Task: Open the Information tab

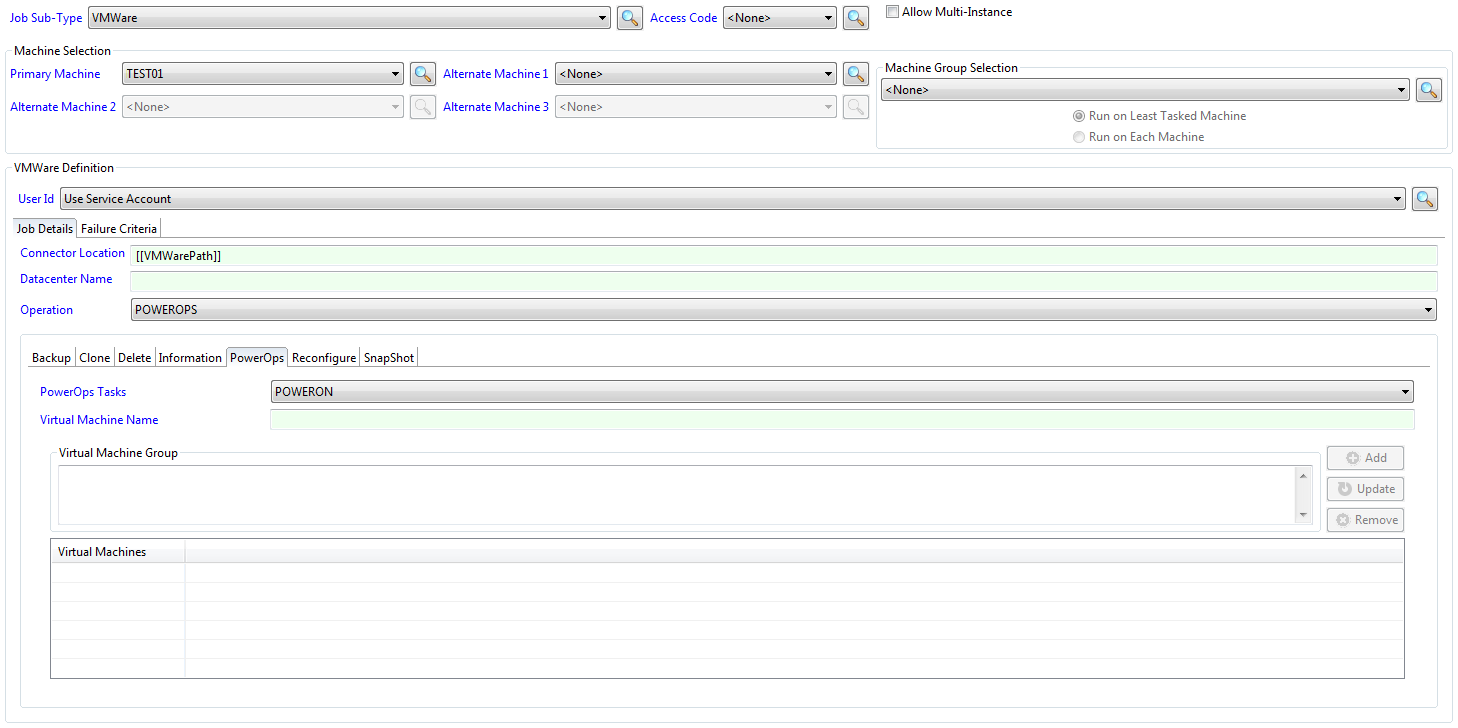Action: coord(190,358)
